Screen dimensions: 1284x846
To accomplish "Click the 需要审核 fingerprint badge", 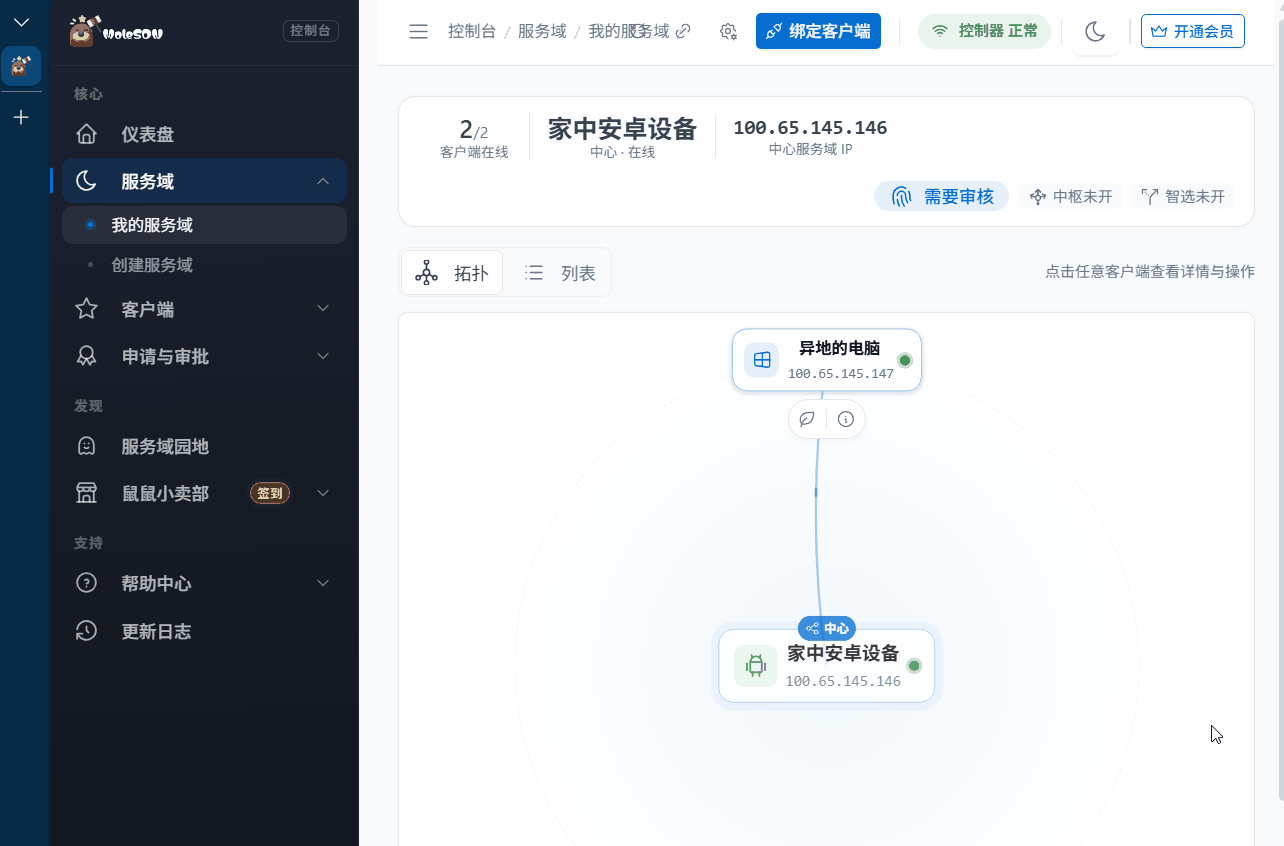I will (x=941, y=196).
